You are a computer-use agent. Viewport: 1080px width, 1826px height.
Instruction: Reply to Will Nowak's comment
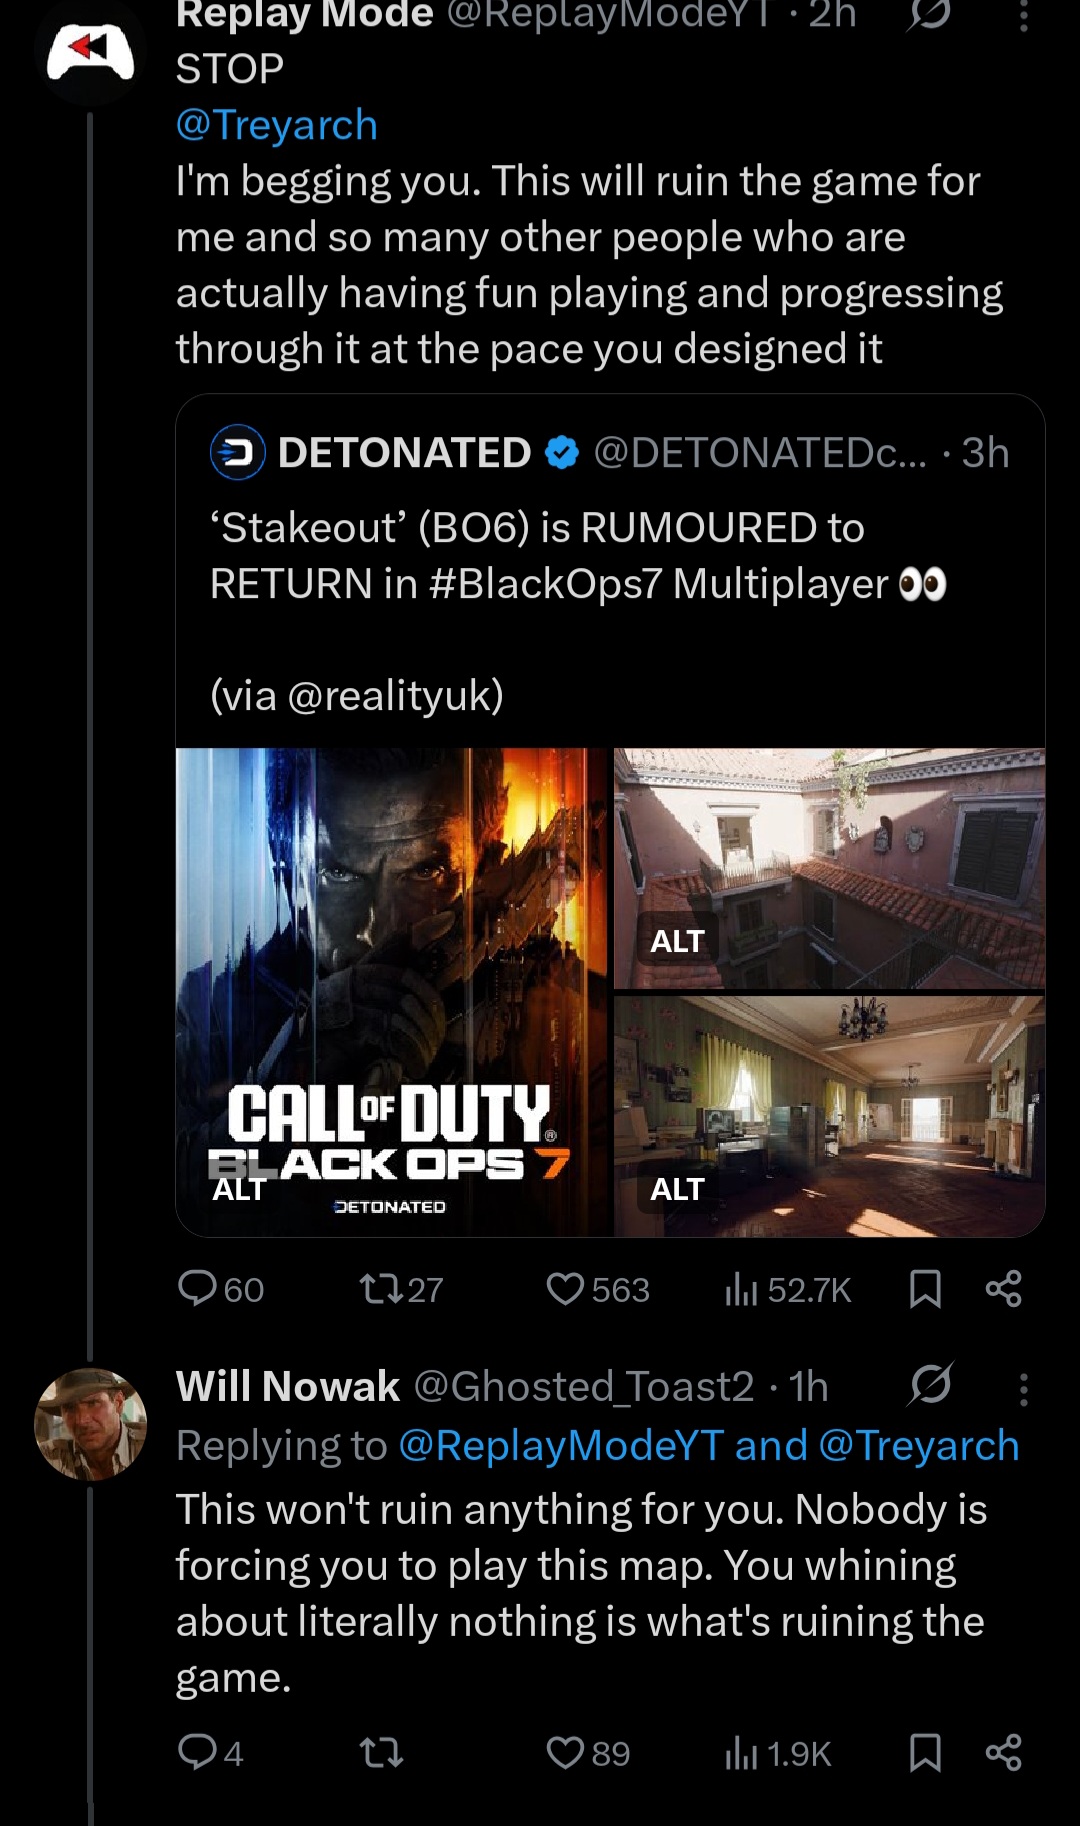pyautogui.click(x=210, y=1753)
